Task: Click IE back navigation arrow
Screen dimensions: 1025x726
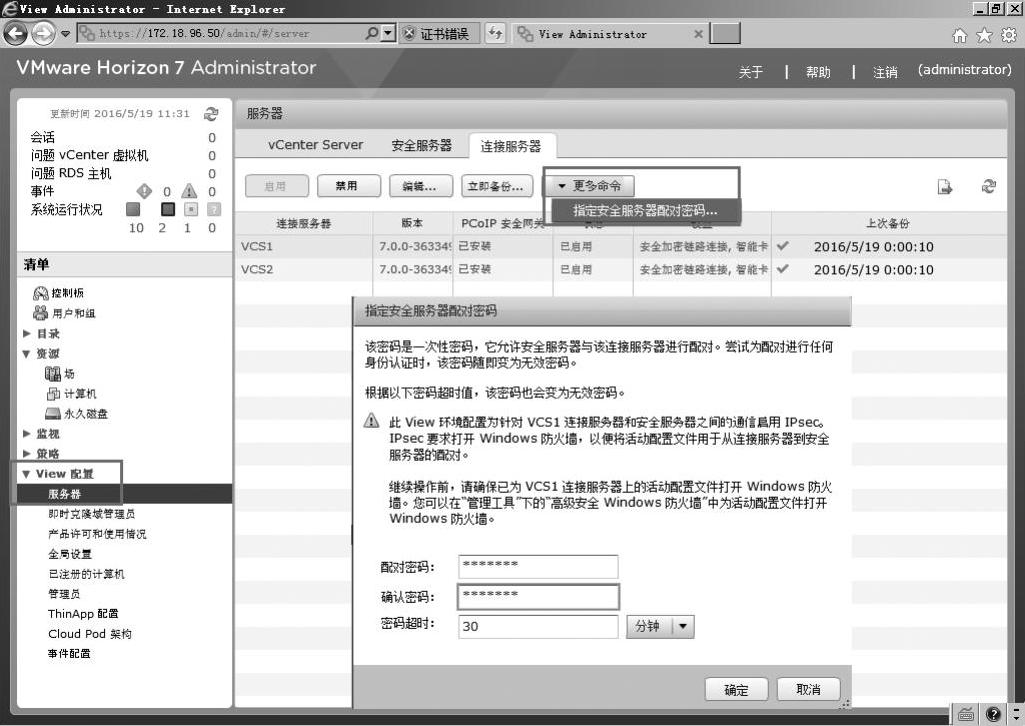Action: pos(16,34)
